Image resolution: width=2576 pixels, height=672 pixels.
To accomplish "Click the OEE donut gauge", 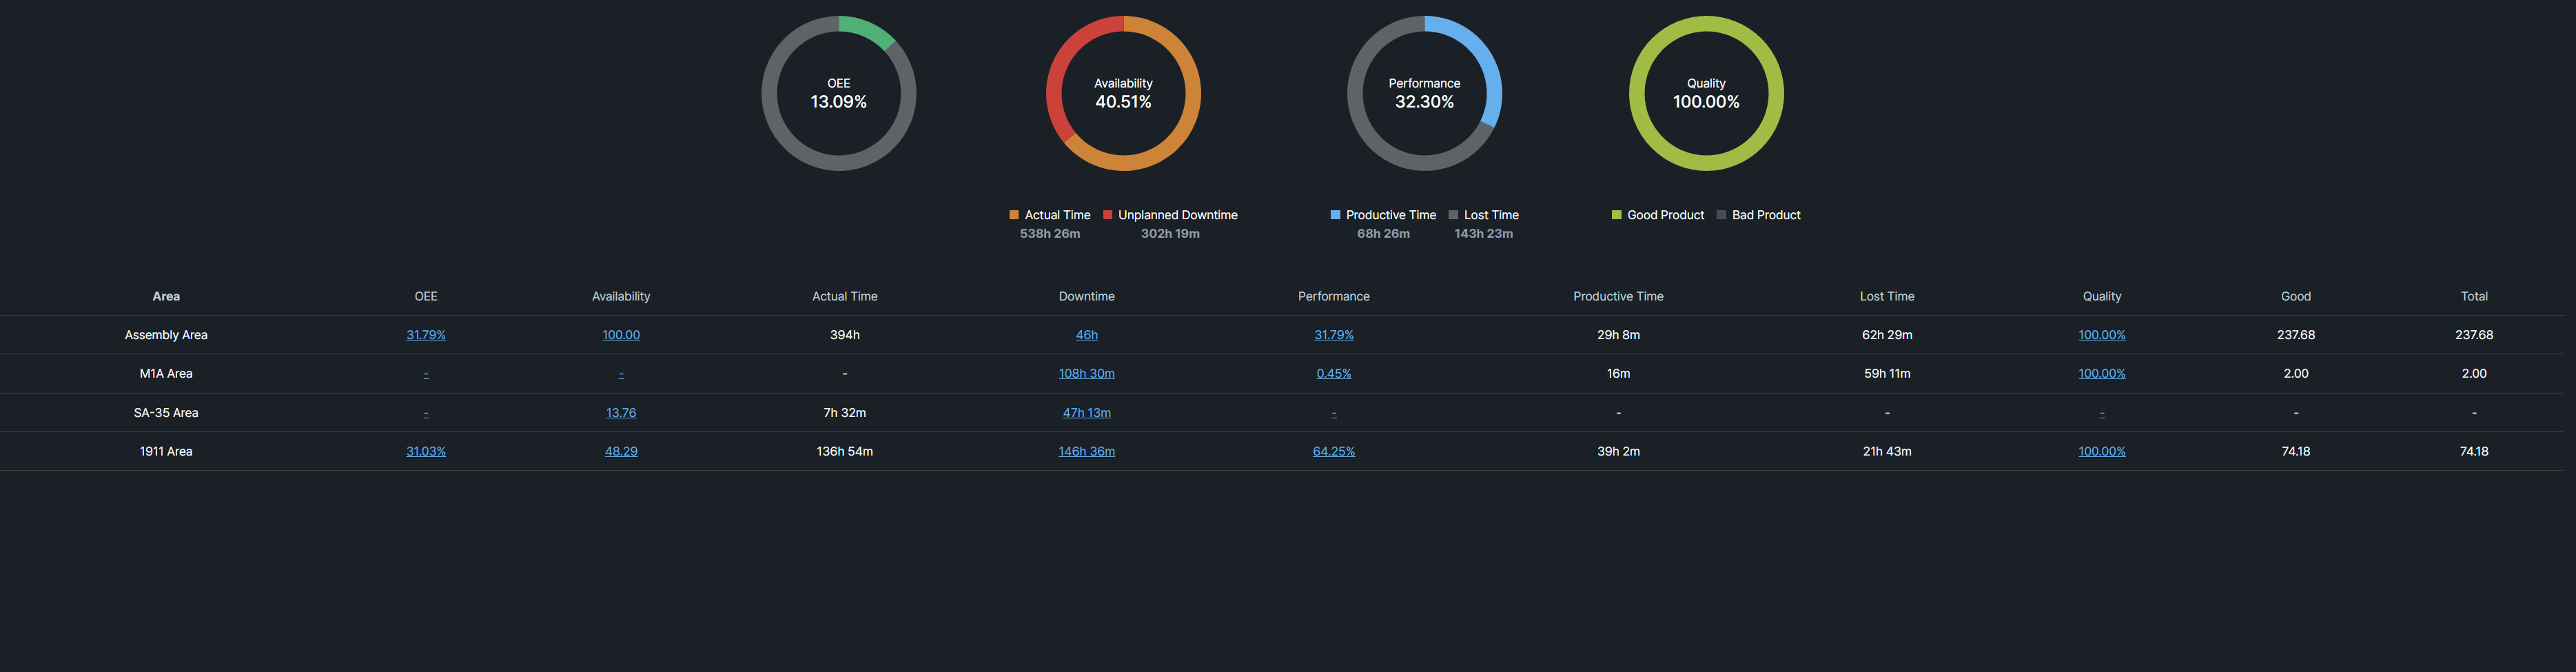I will (838, 93).
